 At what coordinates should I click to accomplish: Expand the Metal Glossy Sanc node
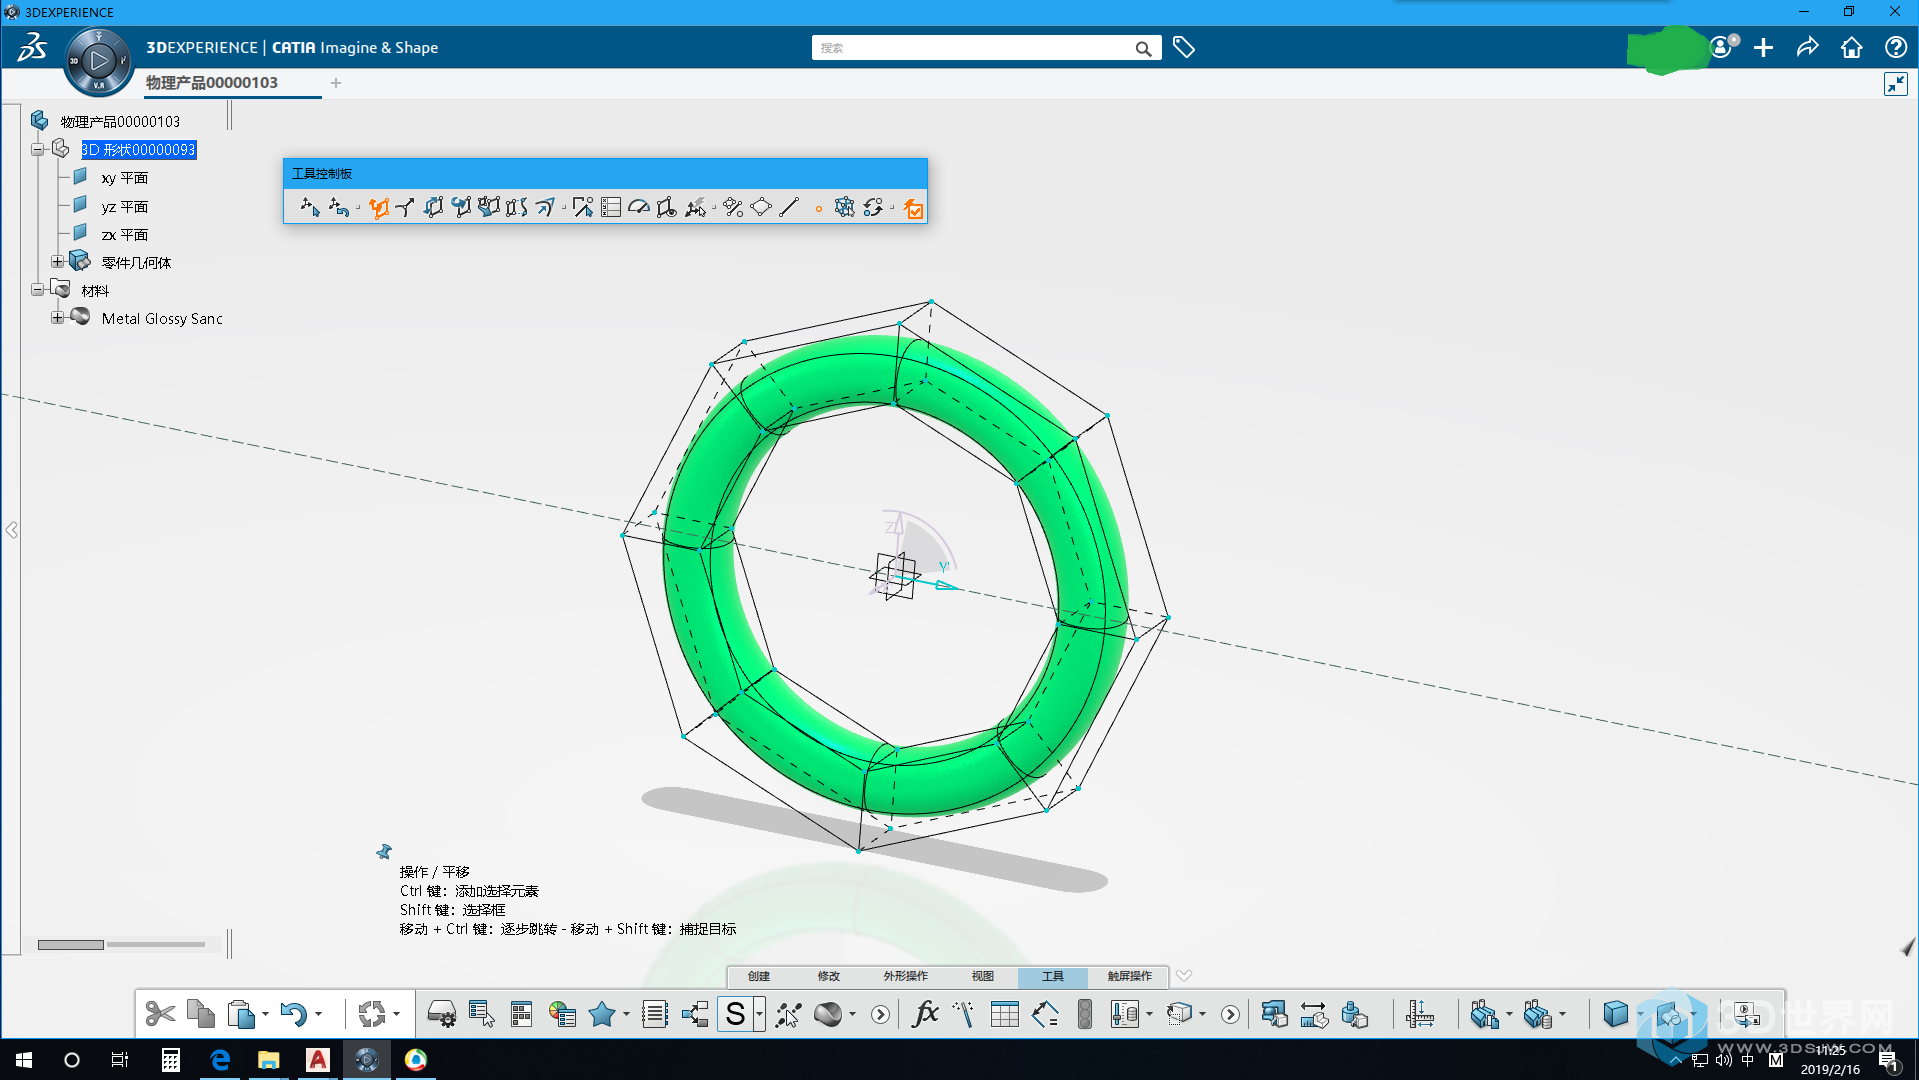(57, 318)
